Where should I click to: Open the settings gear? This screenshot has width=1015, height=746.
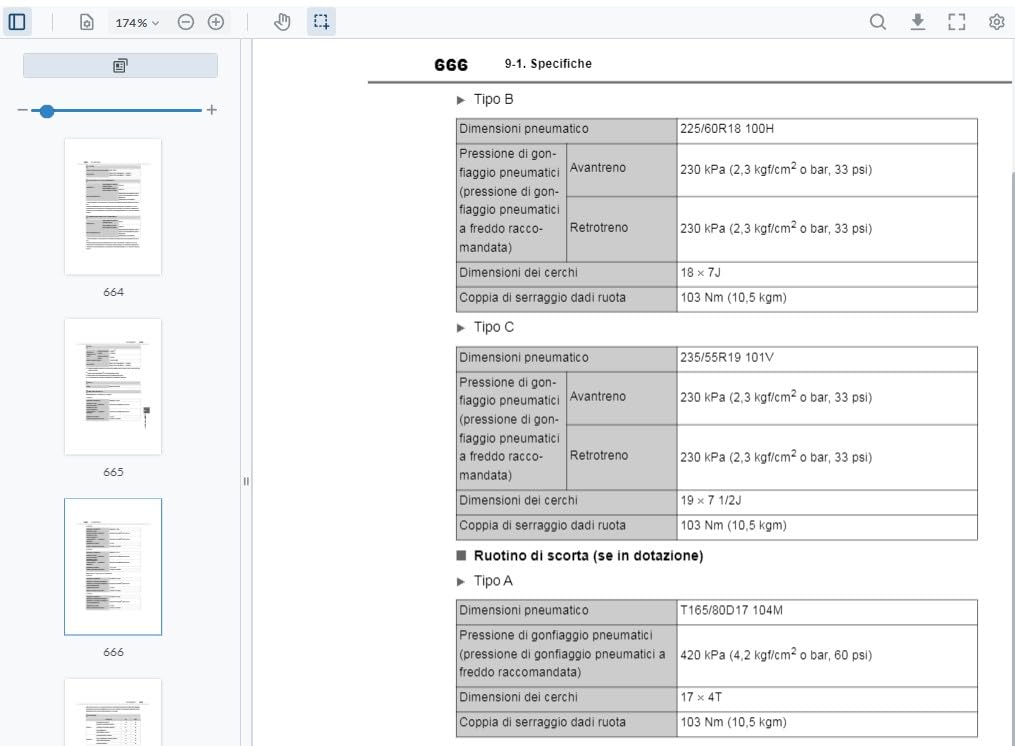pos(997,22)
